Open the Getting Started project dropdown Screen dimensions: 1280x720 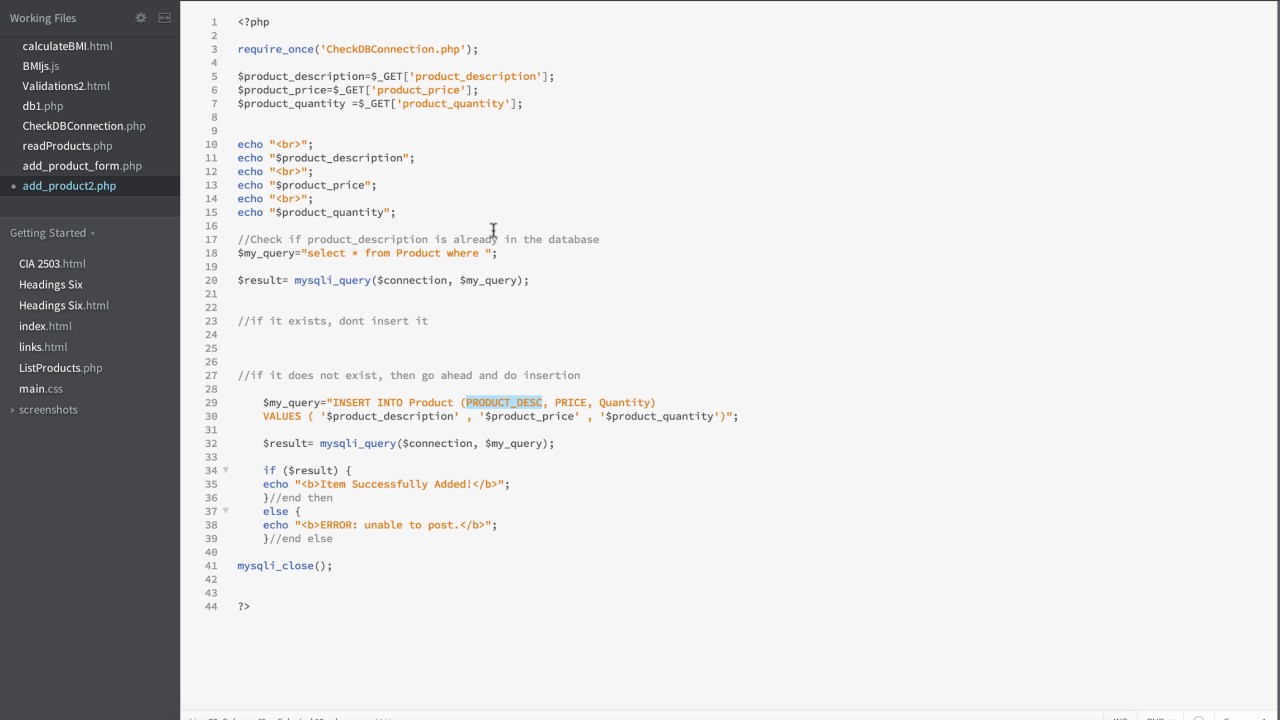point(52,233)
